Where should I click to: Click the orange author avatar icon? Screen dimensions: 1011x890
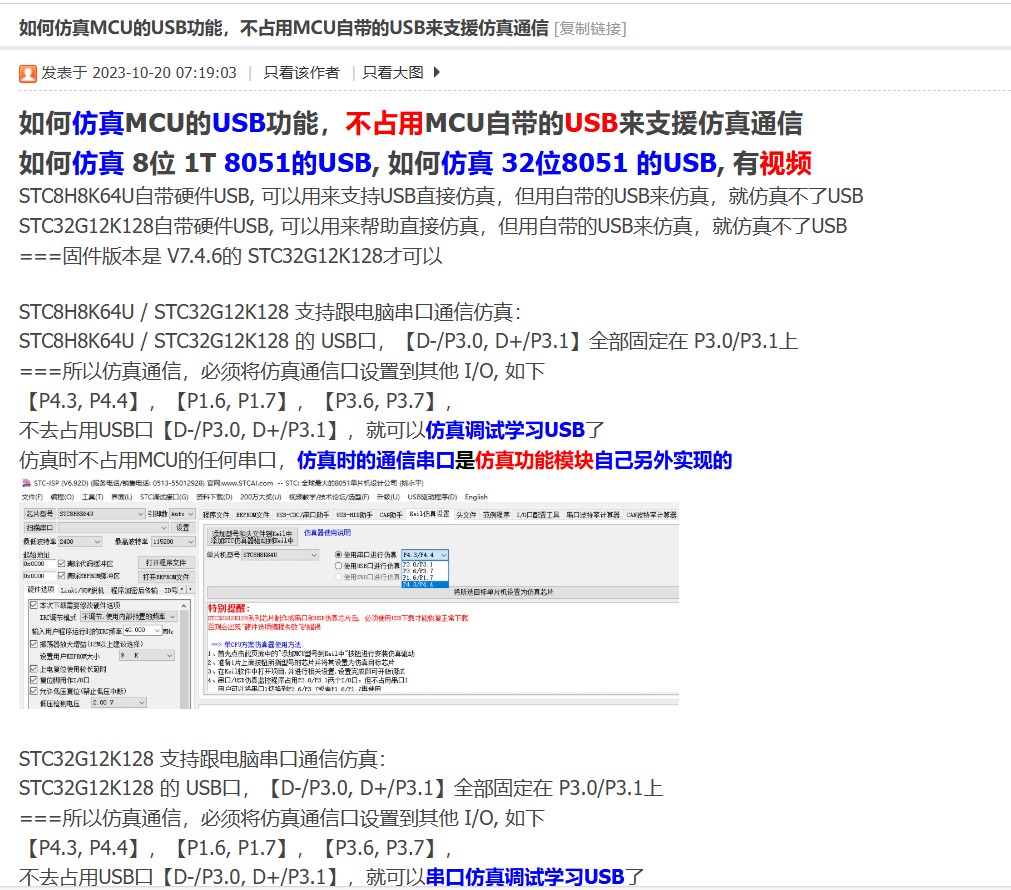(x=28, y=74)
